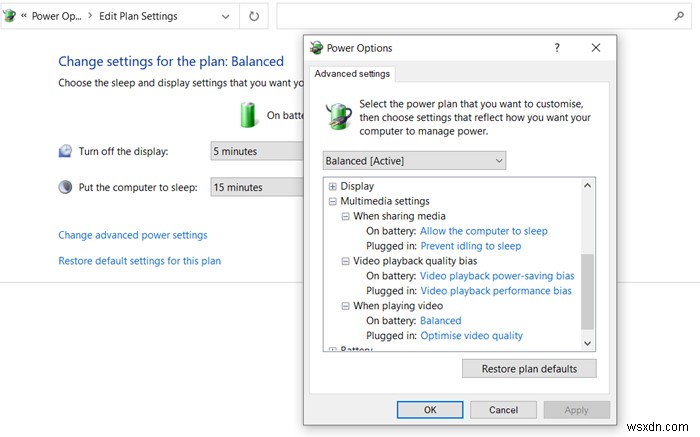
Task: Expand the Display tree node
Action: (x=333, y=186)
